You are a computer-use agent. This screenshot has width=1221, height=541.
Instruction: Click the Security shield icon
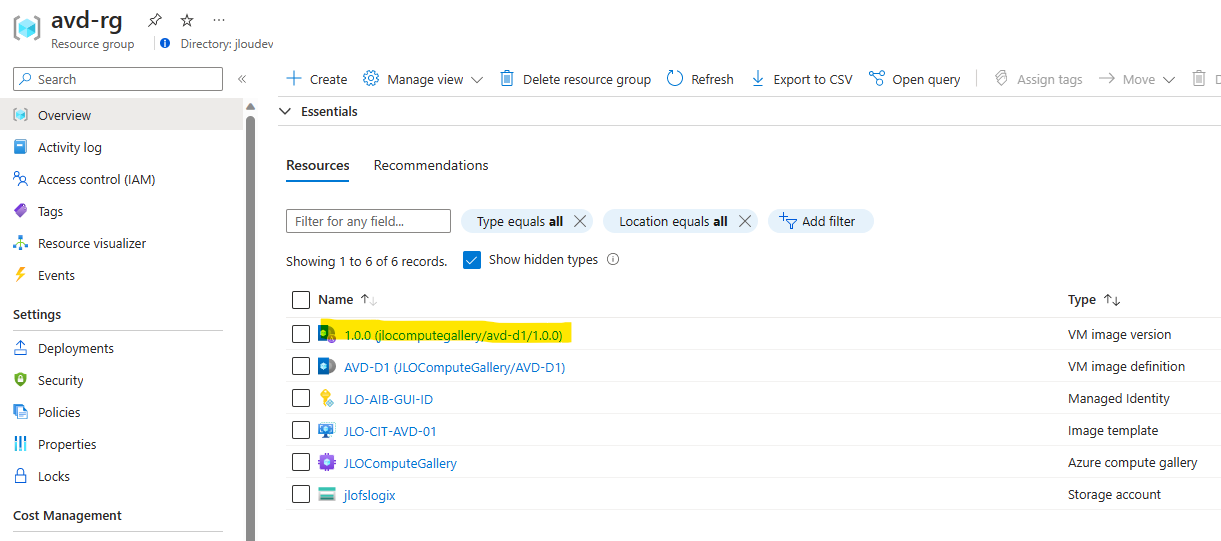20,380
